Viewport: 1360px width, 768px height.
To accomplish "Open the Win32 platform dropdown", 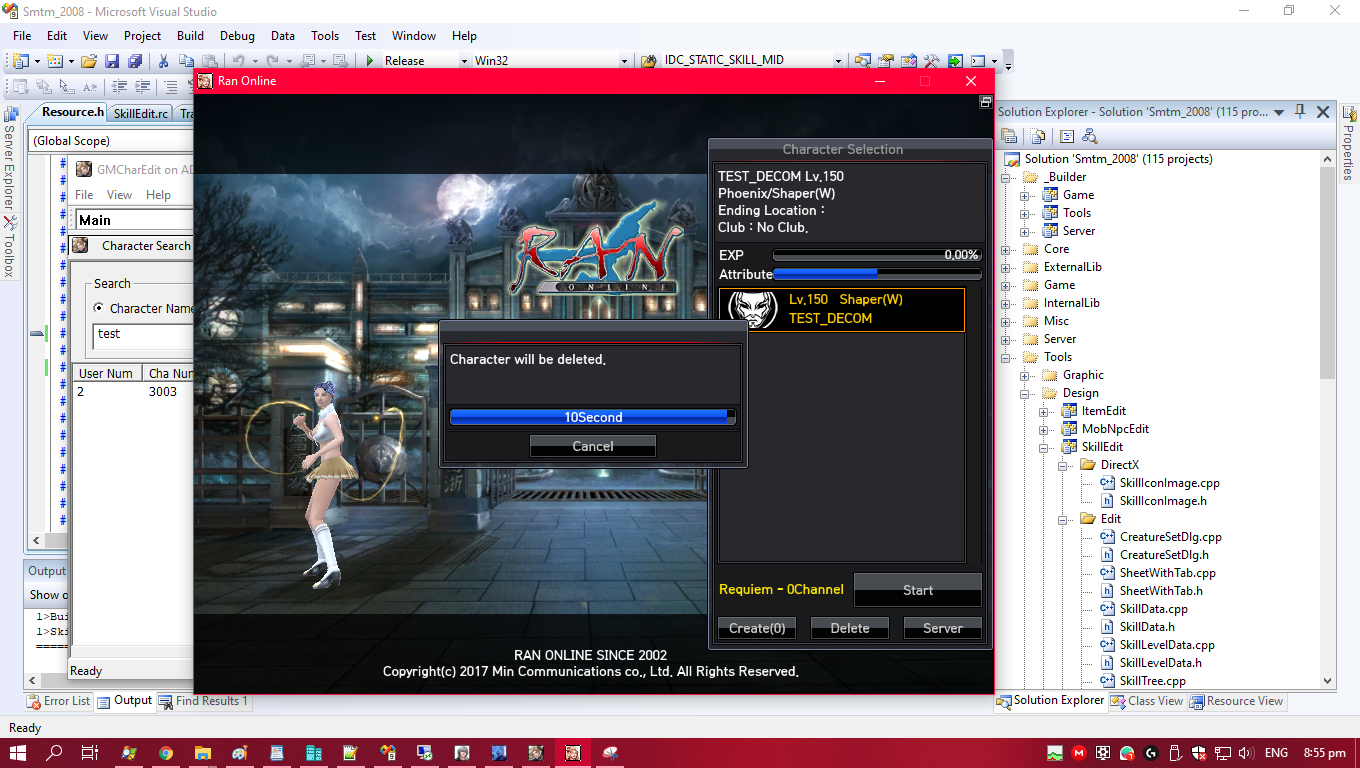I will [x=624, y=61].
